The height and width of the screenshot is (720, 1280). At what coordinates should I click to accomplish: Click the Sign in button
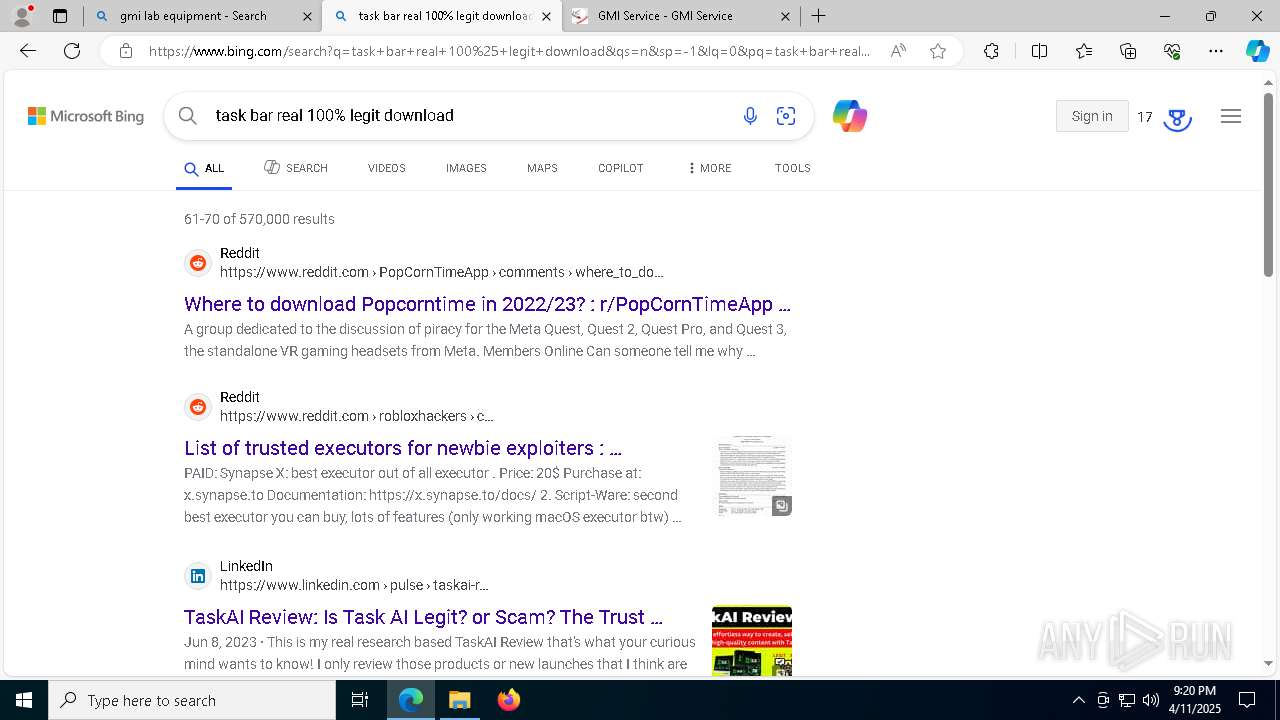[x=1092, y=116]
